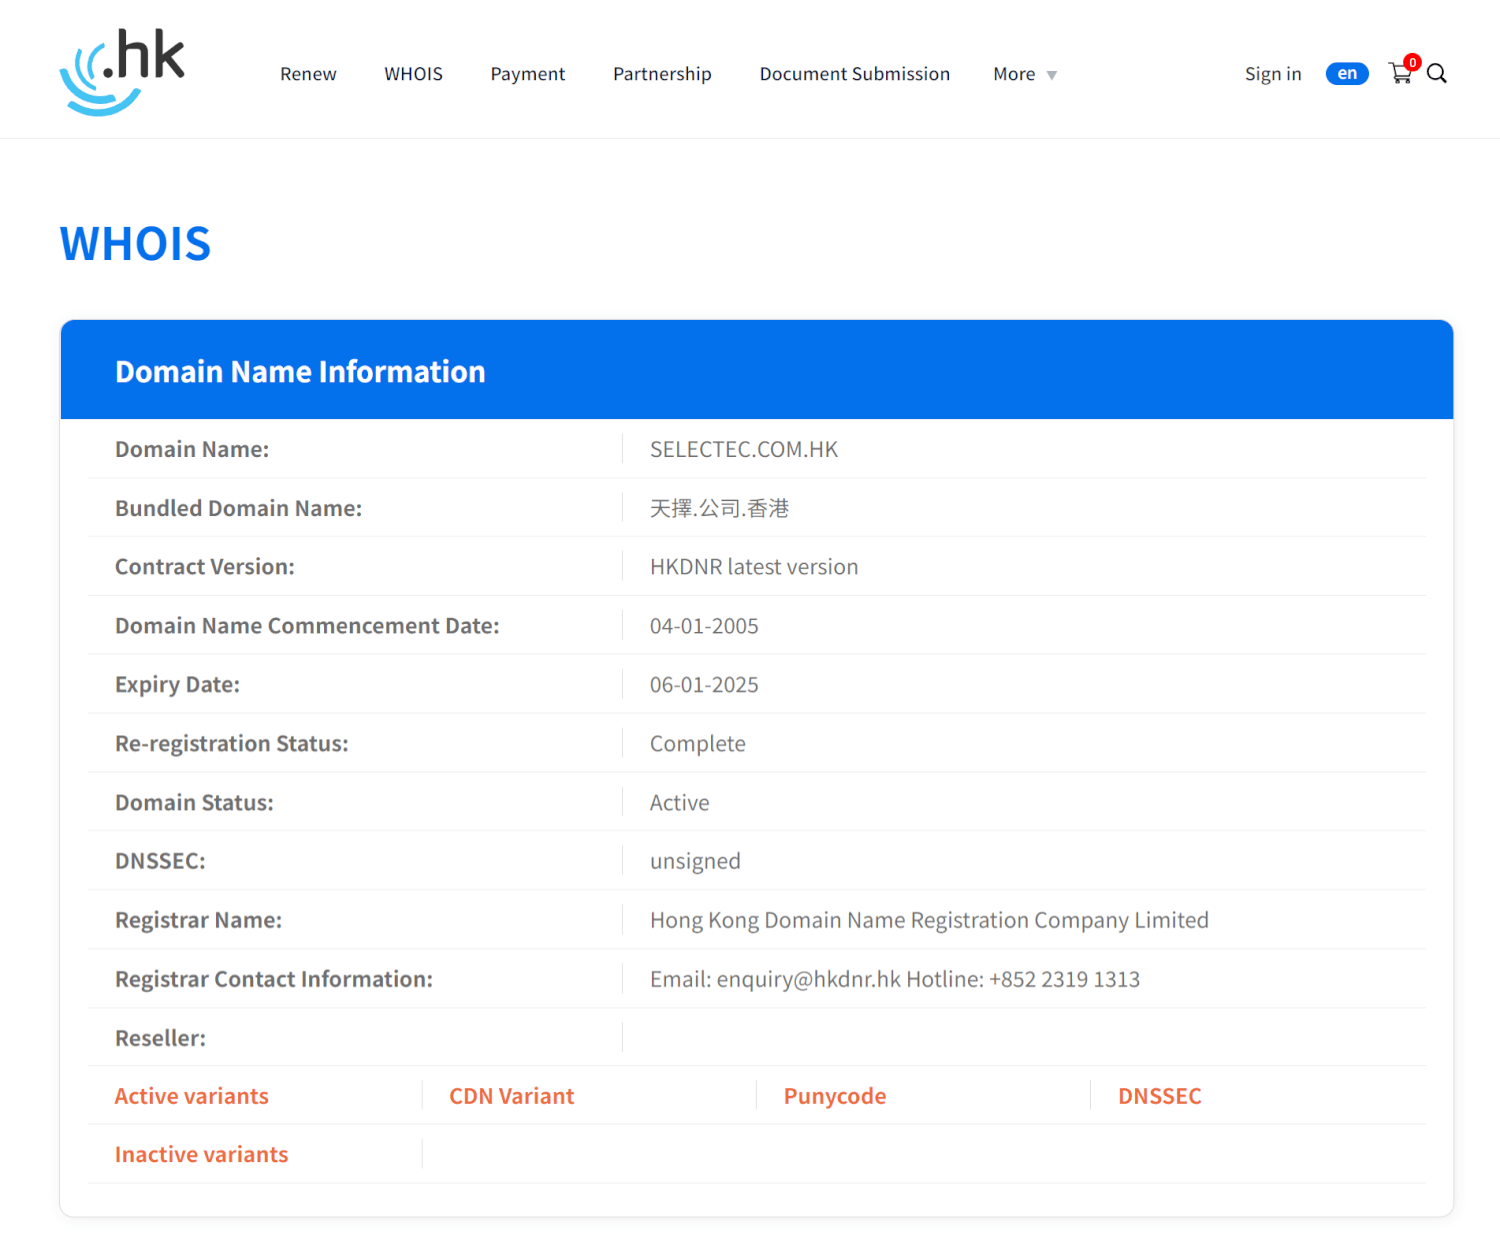
Task: Click the WHOIS page heading
Action: (x=135, y=244)
